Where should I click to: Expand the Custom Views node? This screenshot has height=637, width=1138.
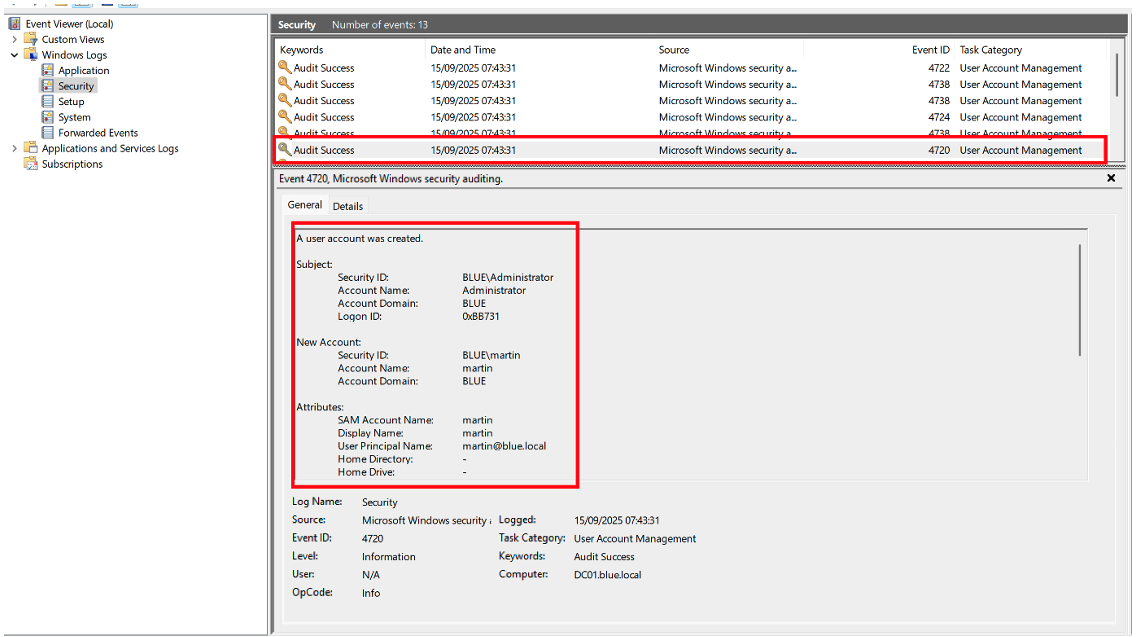click(x=14, y=40)
